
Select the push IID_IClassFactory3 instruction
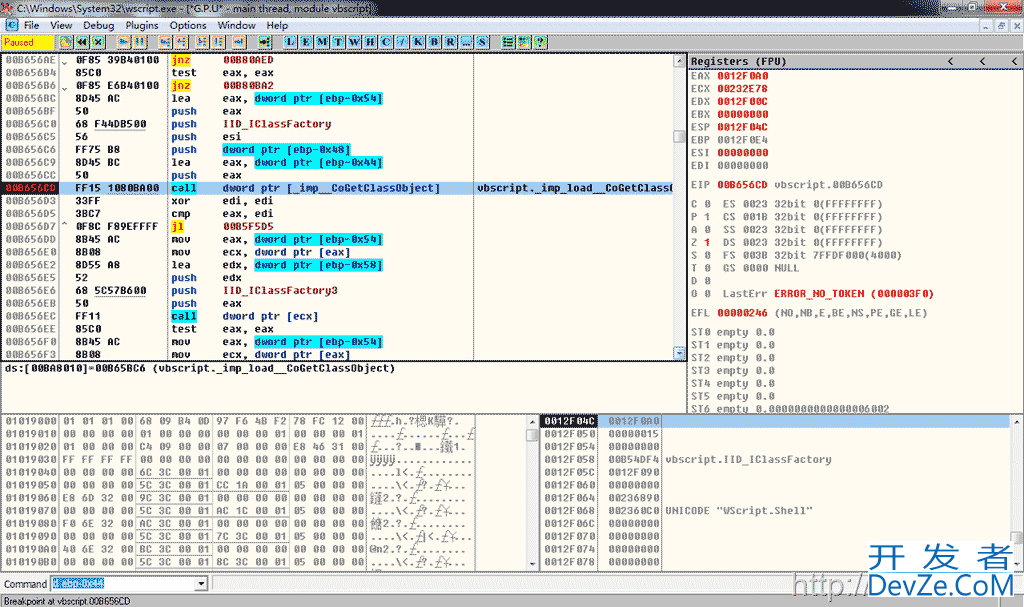[x=255, y=291]
